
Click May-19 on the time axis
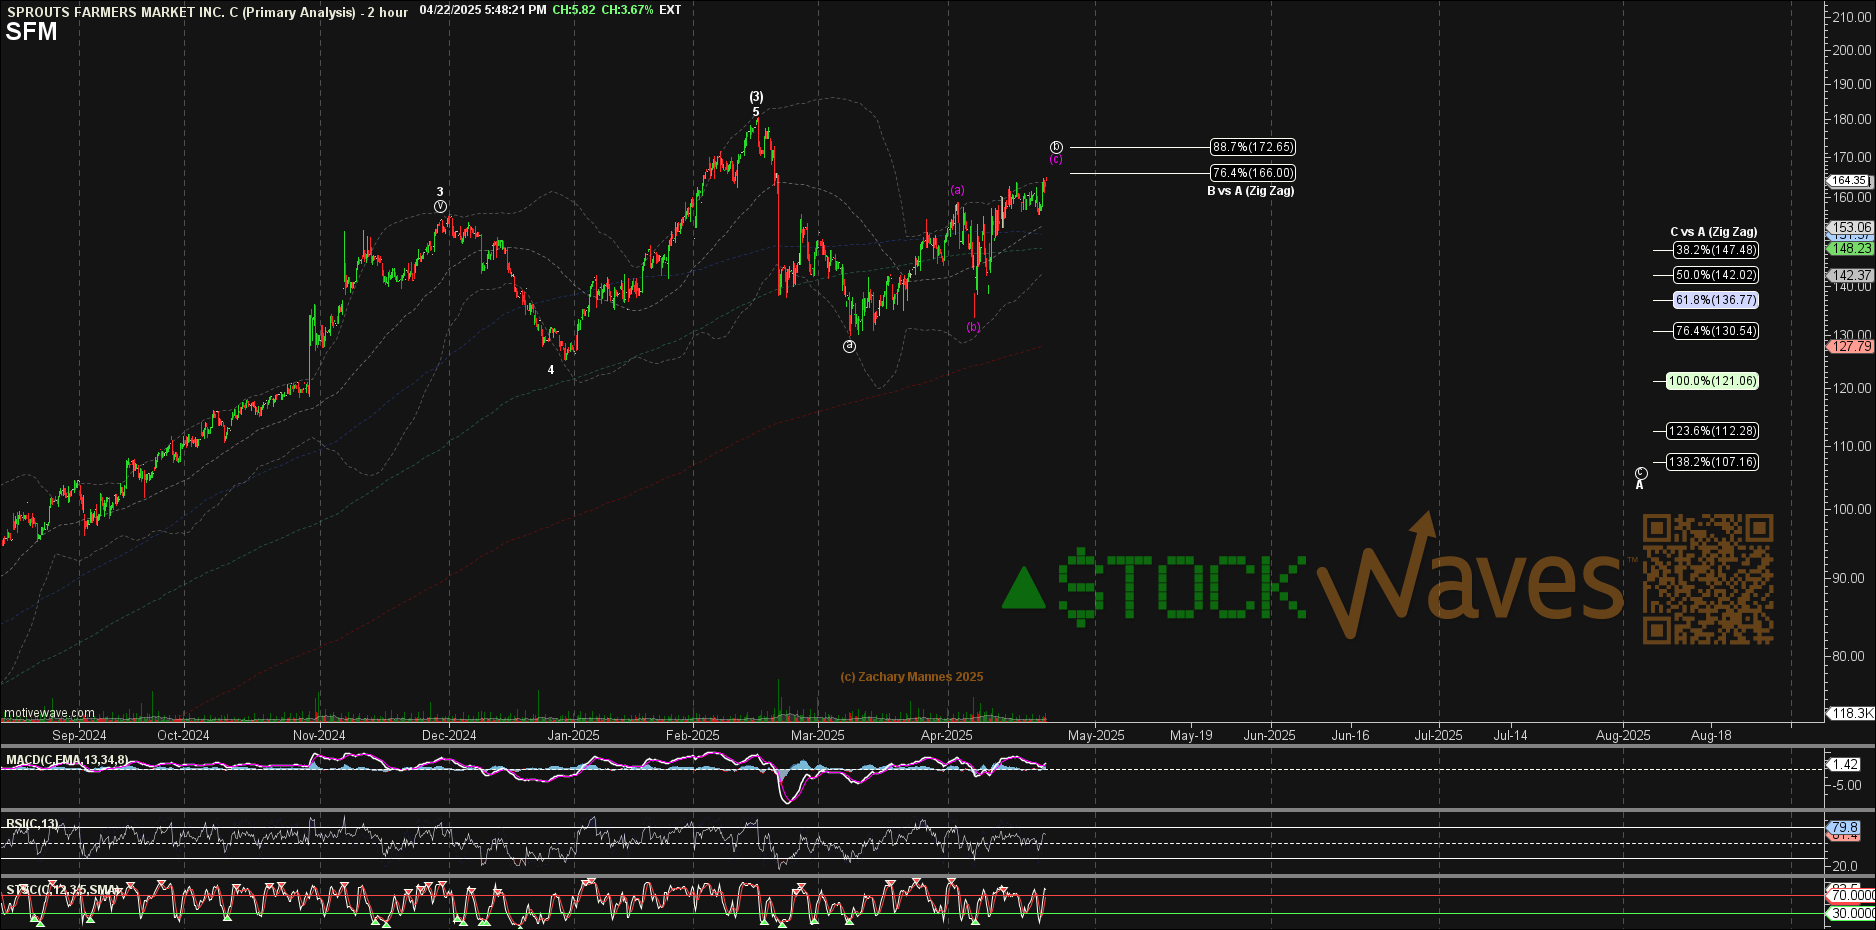coord(1191,735)
